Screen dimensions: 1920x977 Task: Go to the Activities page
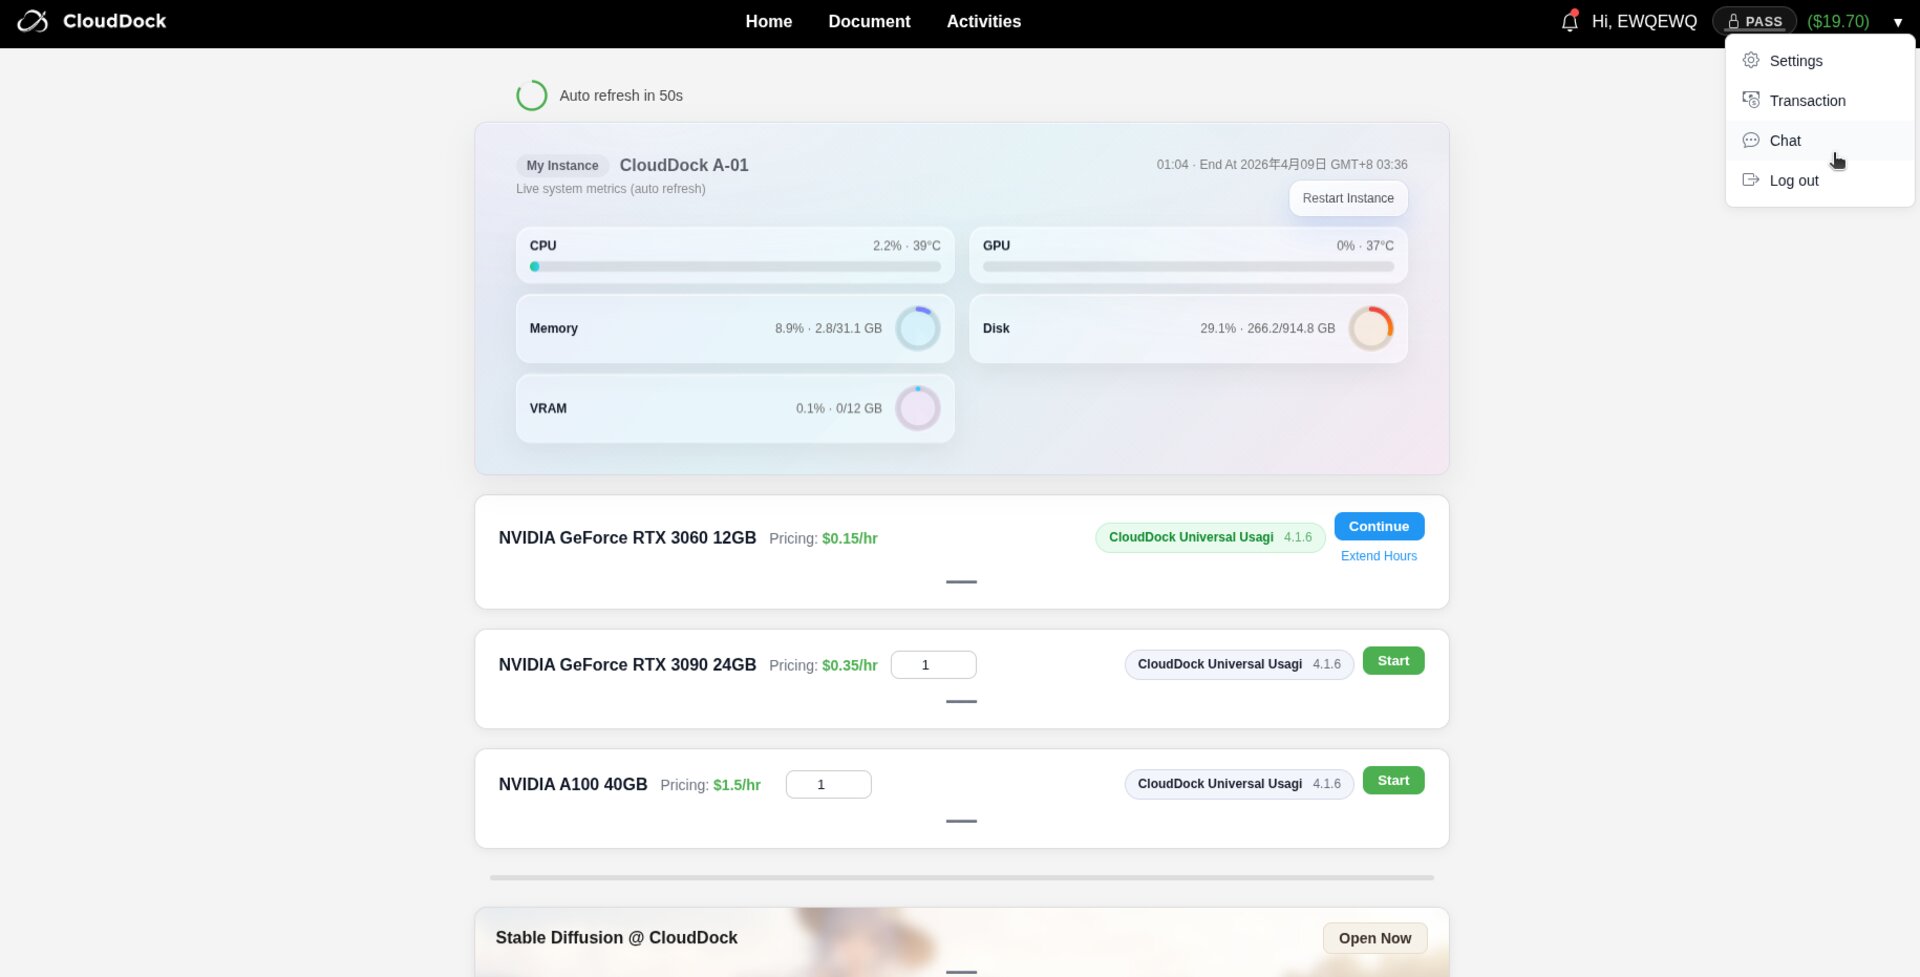coord(983,21)
